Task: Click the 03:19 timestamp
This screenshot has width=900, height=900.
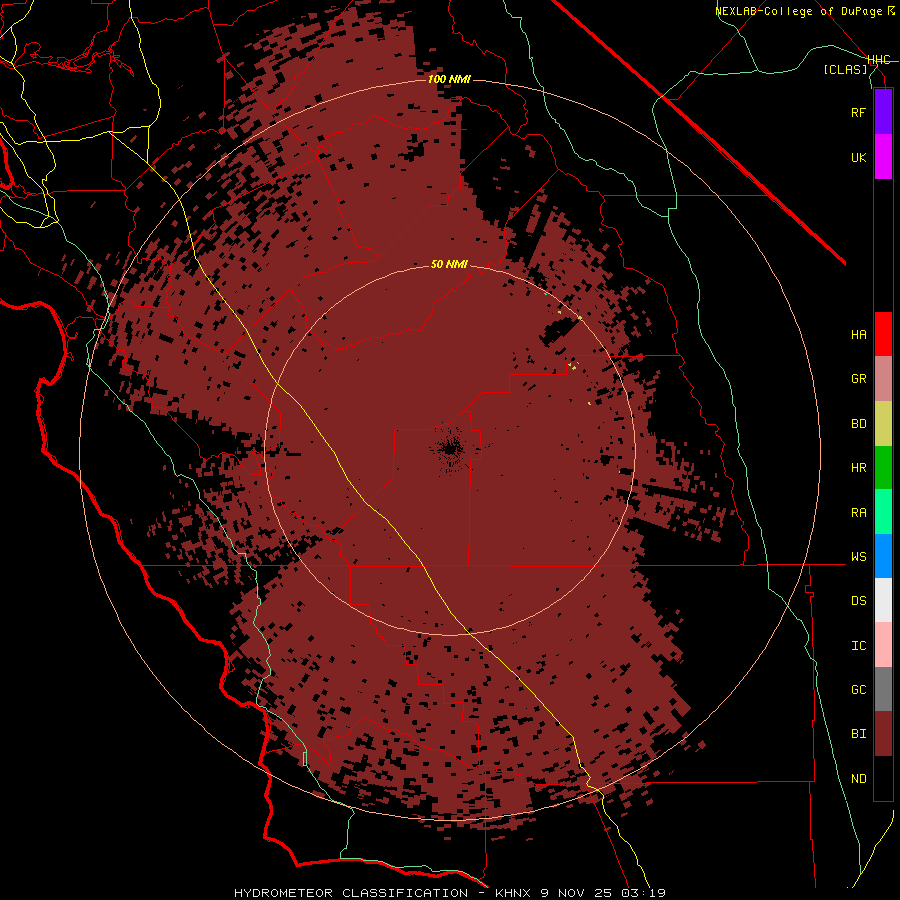Action: (x=646, y=893)
